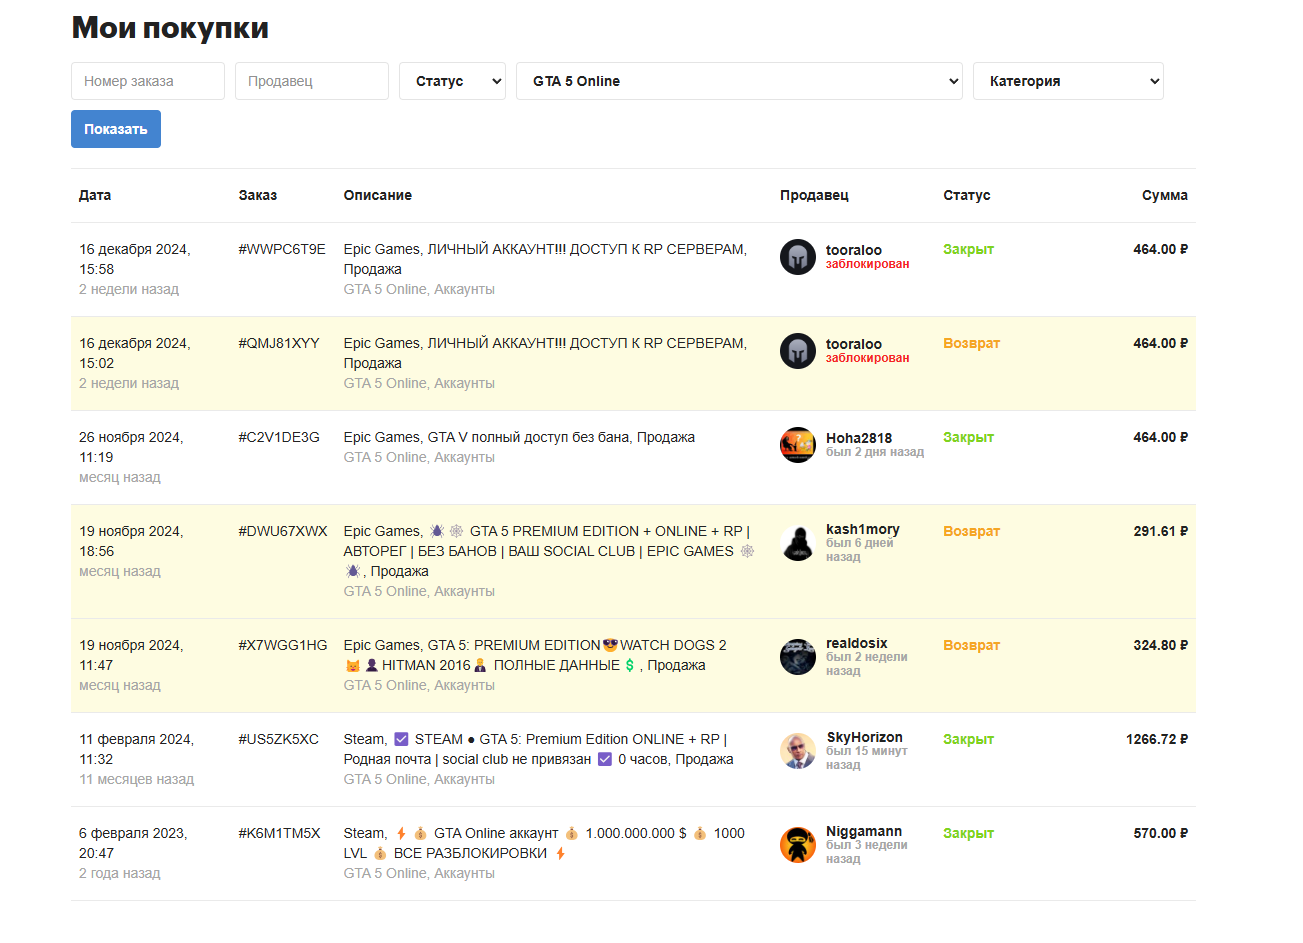Click the 570.00 ₽ amount
The image size is (1303, 943).
click(x=1161, y=833)
